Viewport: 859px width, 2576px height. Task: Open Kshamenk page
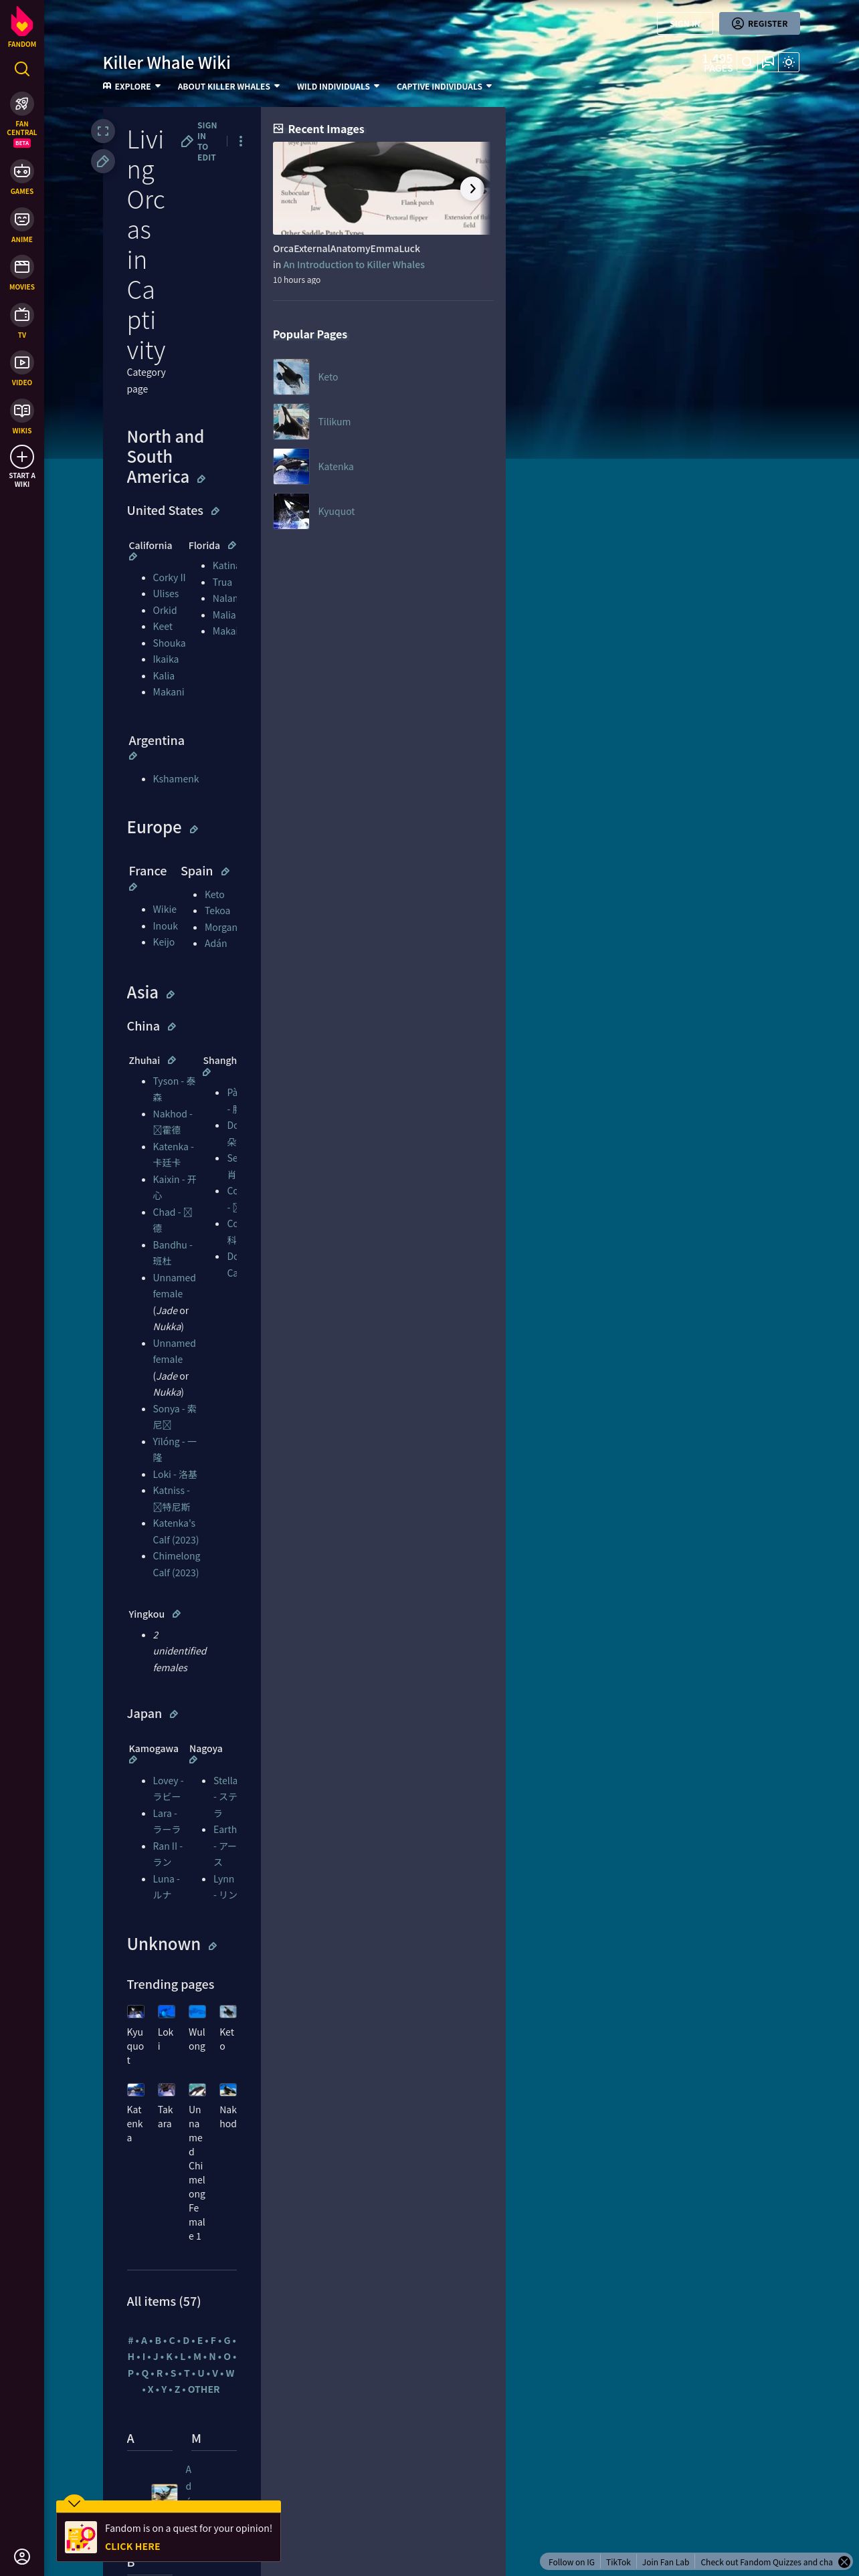pos(176,779)
